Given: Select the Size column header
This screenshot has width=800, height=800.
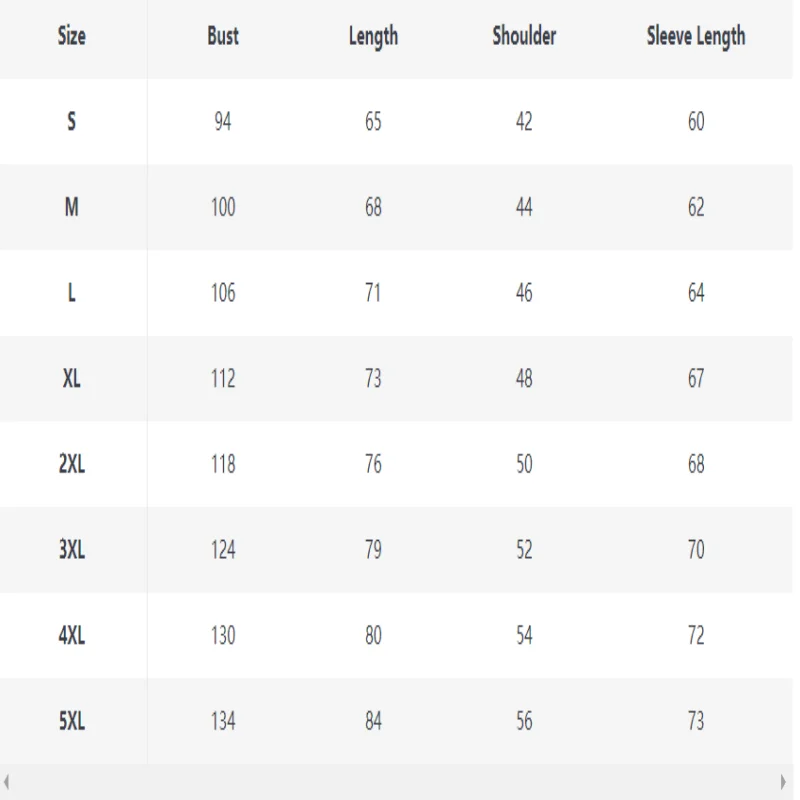Looking at the screenshot, I should 71,36.
